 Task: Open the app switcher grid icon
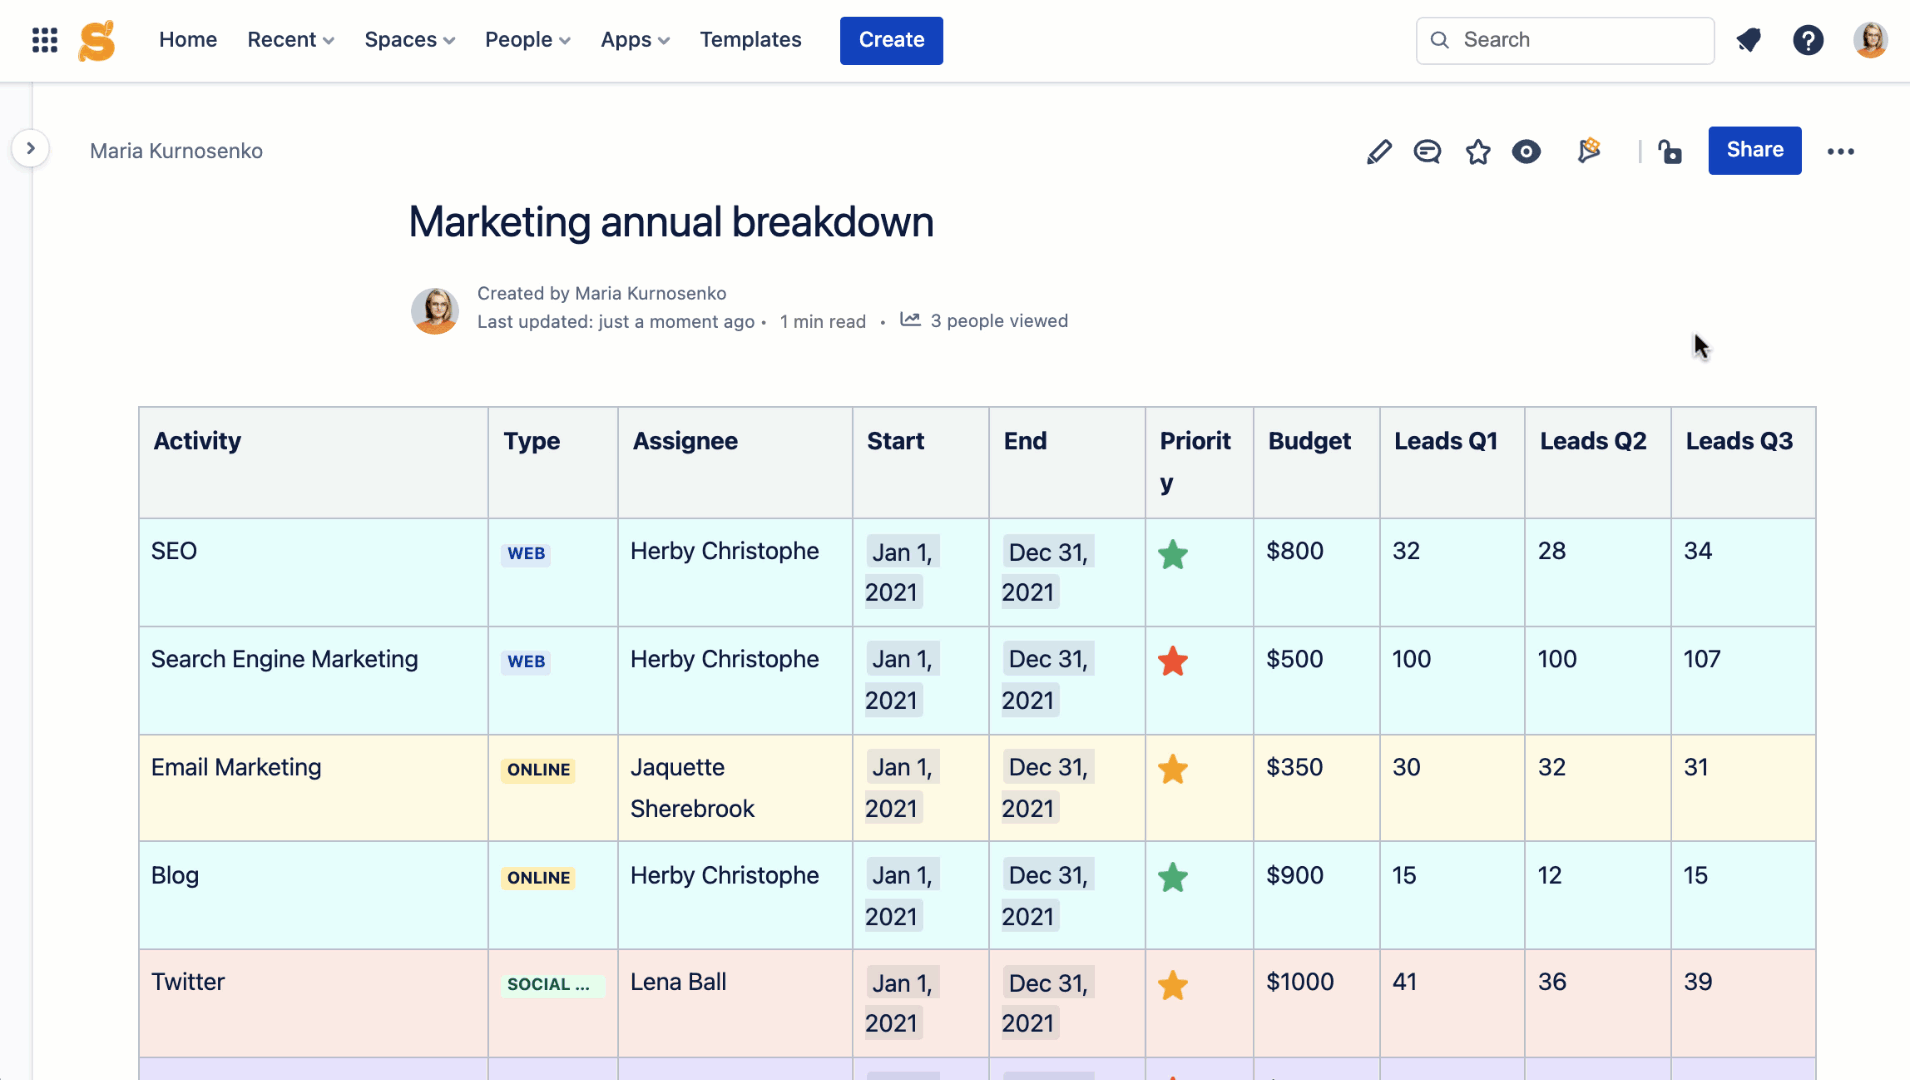[44, 40]
